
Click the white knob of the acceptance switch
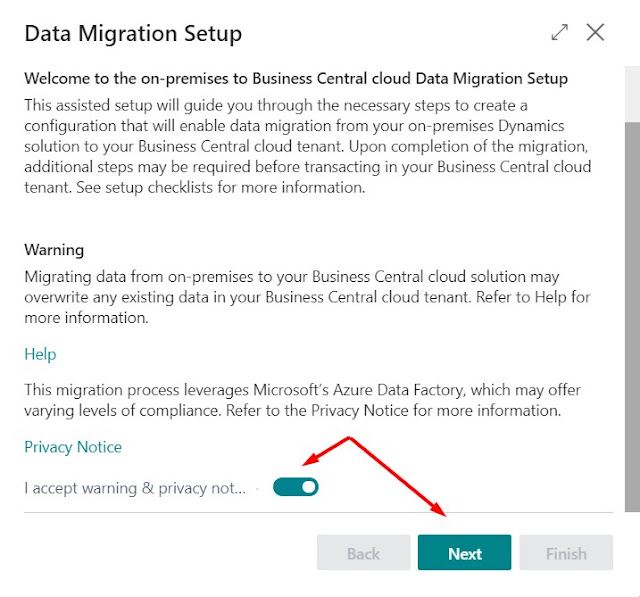pos(309,487)
